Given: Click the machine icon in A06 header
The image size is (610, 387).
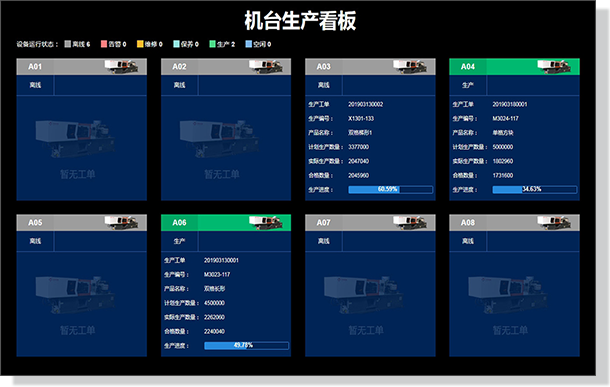Looking at the screenshot, I should [266, 222].
